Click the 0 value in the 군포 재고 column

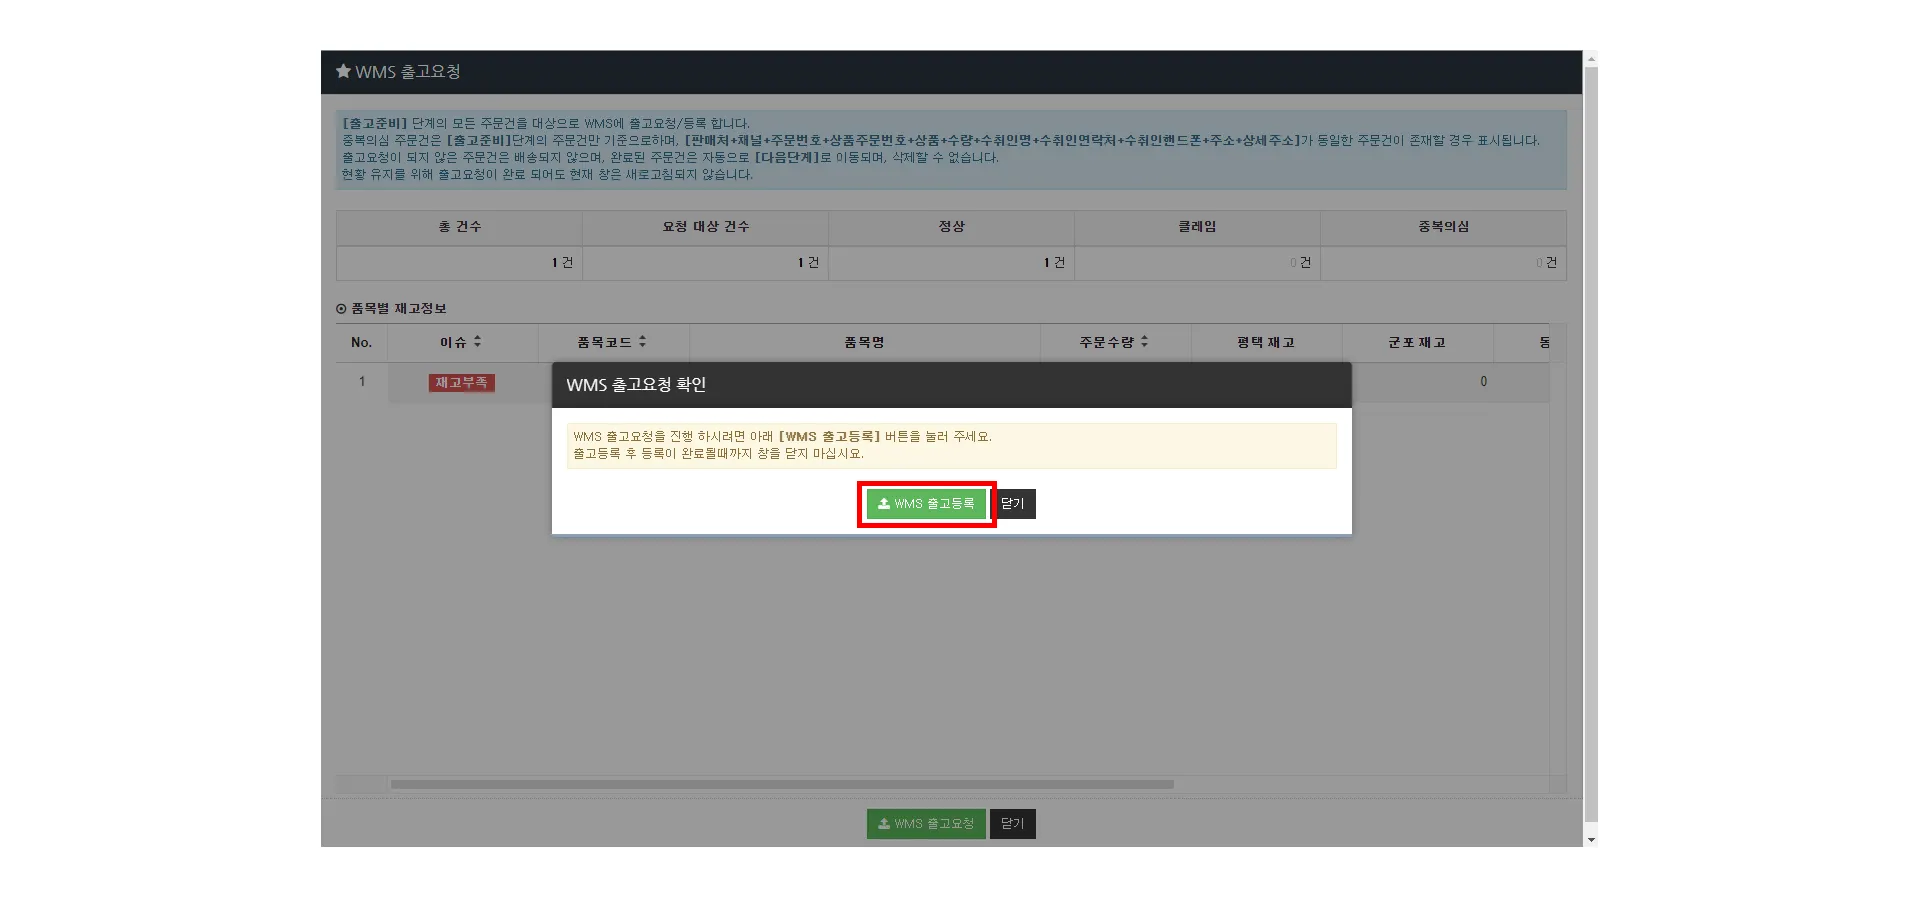[1483, 382]
